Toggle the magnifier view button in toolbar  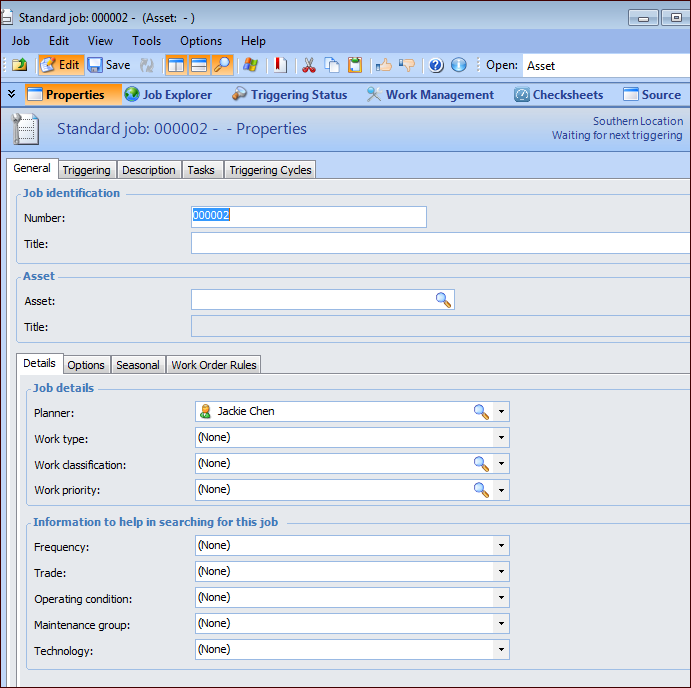(x=222, y=65)
